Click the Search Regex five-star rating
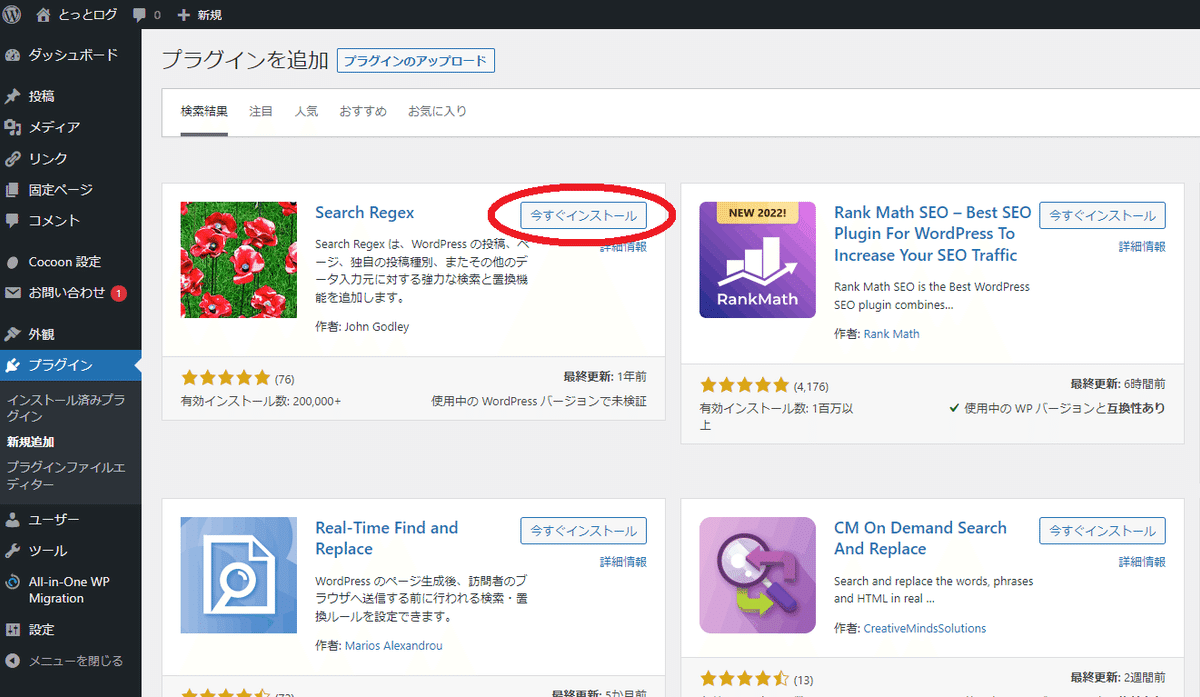Image resolution: width=1200 pixels, height=697 pixels. 226,378
